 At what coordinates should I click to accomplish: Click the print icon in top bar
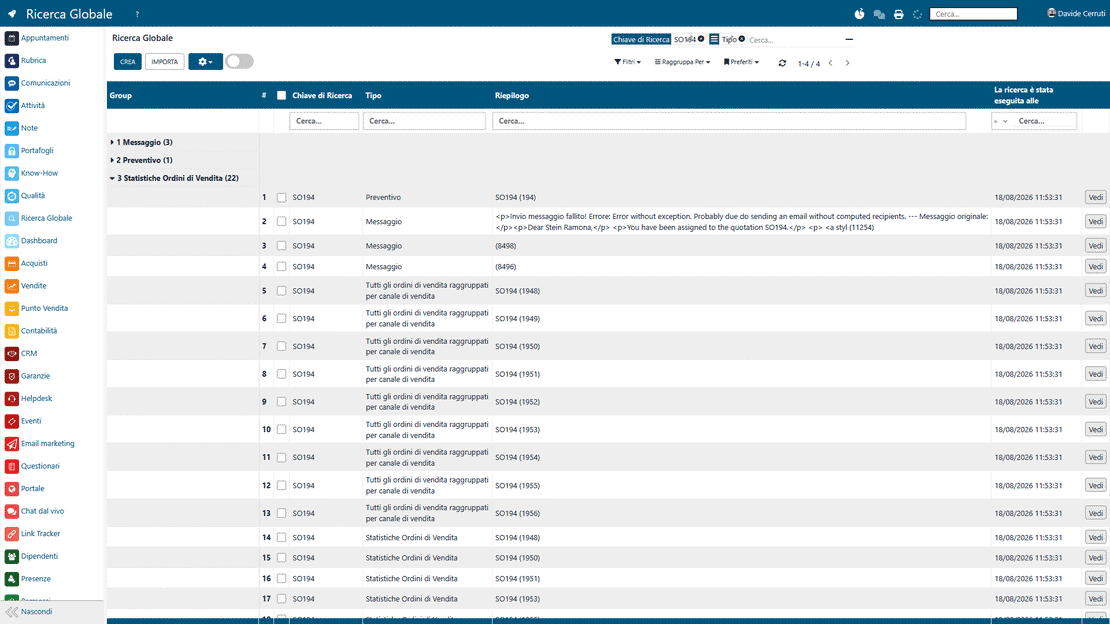tap(898, 14)
